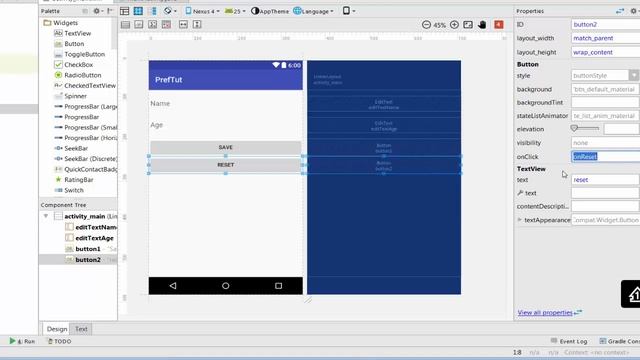Switch to the Text tab
The width and height of the screenshot is (640, 360).
click(81, 329)
